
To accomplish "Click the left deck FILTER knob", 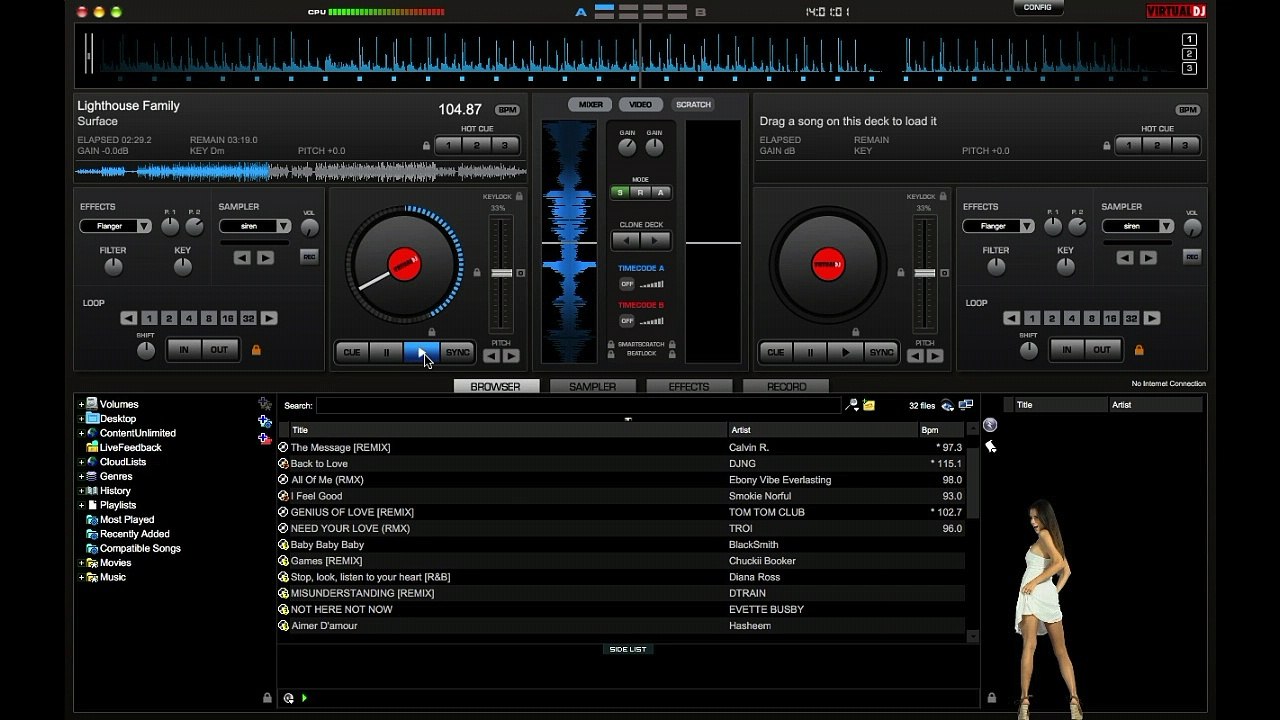I will click(x=113, y=267).
